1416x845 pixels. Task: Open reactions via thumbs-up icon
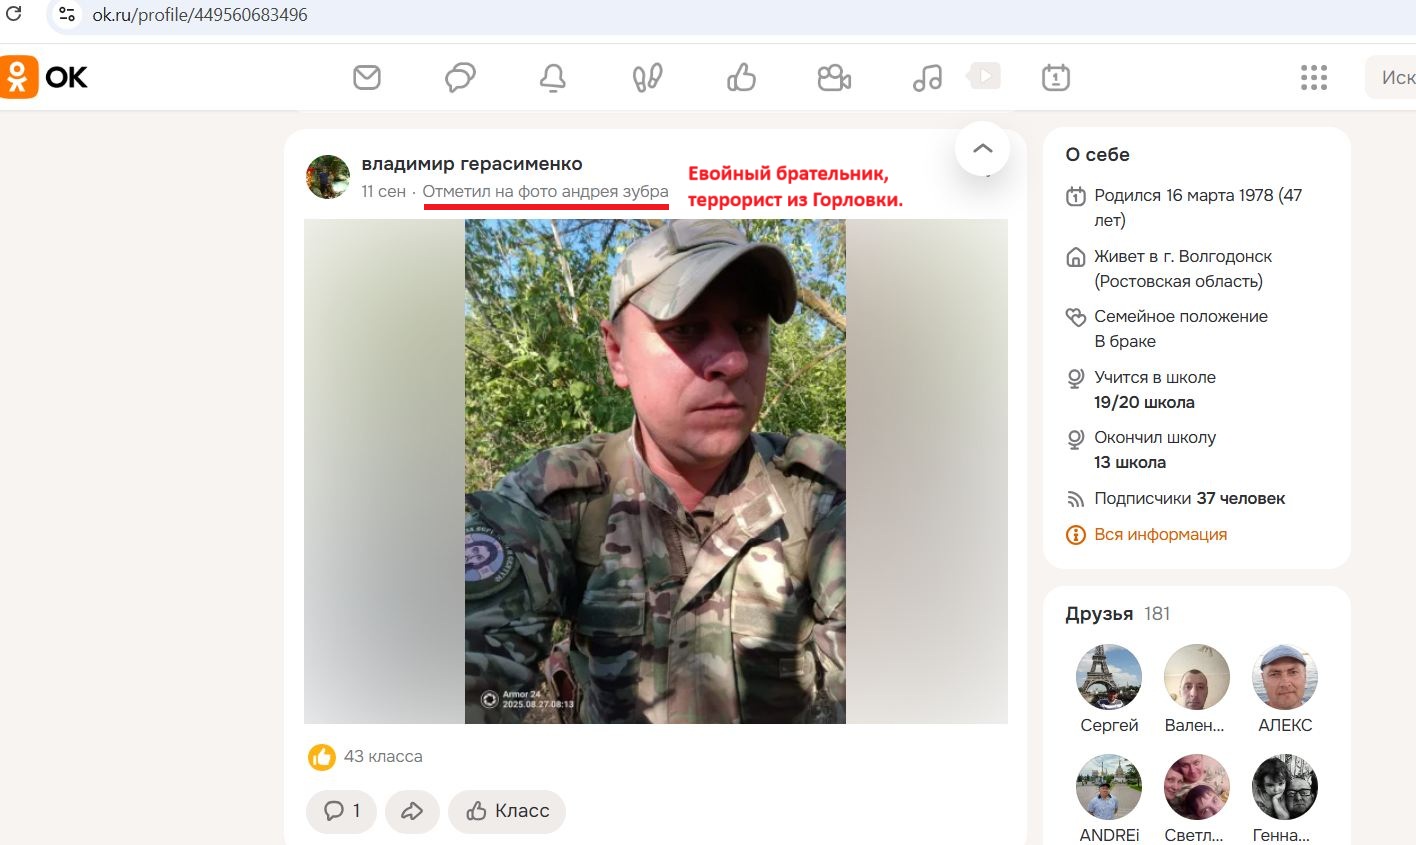click(x=741, y=77)
